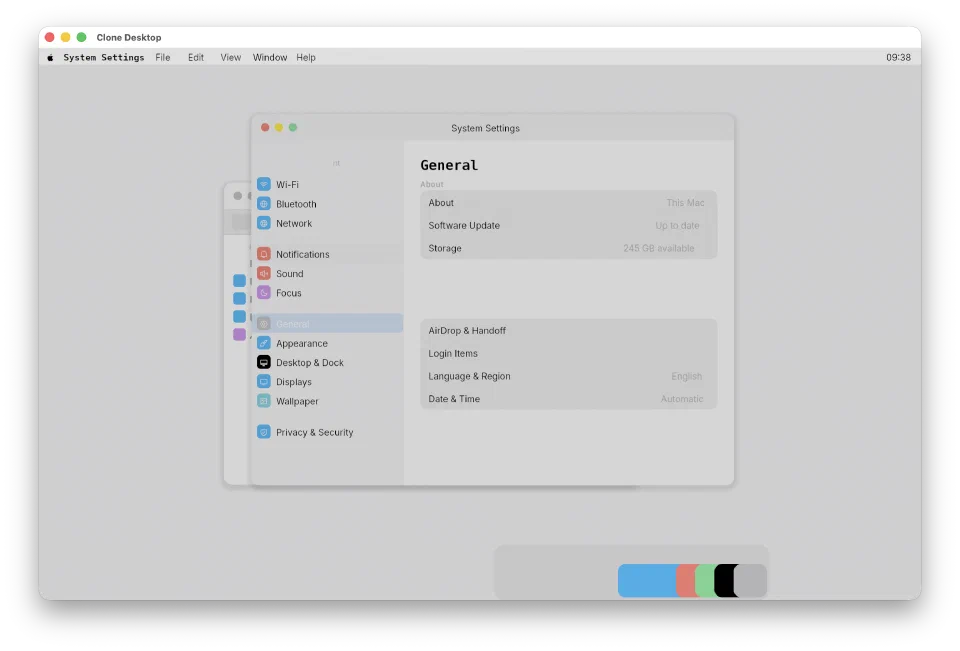Open the Wi-Fi settings icon
Viewport: 960px width, 651px height.
[264, 184]
